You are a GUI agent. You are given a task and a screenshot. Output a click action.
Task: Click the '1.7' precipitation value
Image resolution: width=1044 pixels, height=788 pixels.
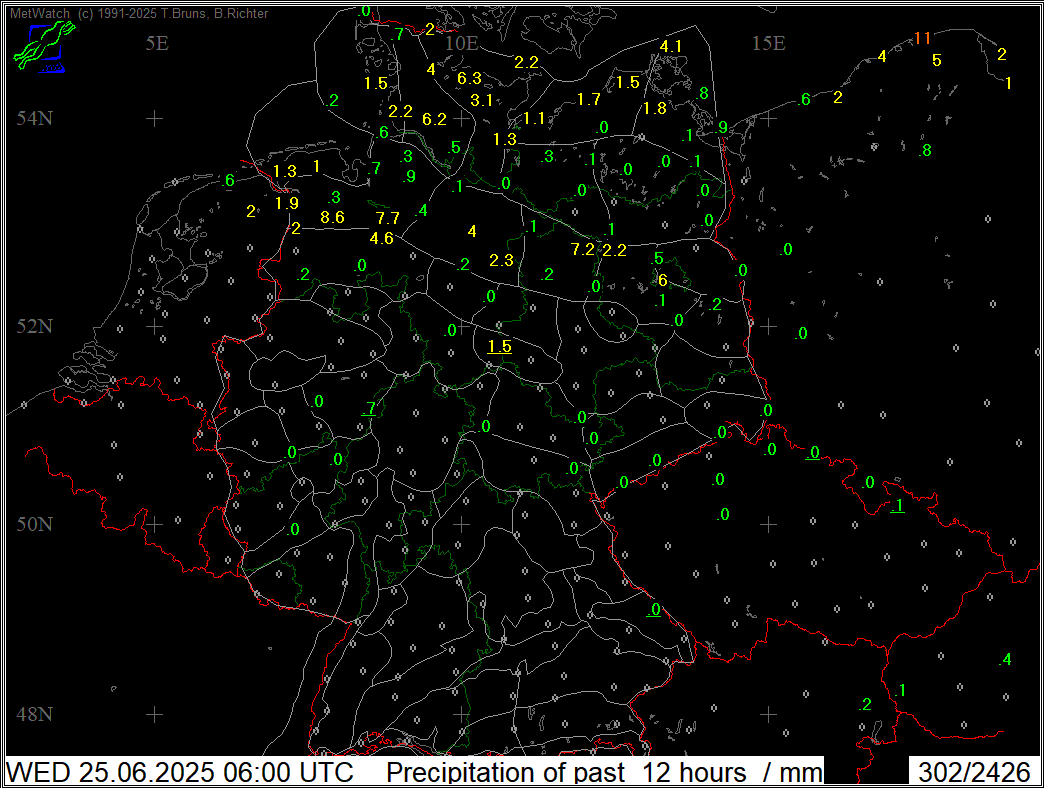coord(589,100)
